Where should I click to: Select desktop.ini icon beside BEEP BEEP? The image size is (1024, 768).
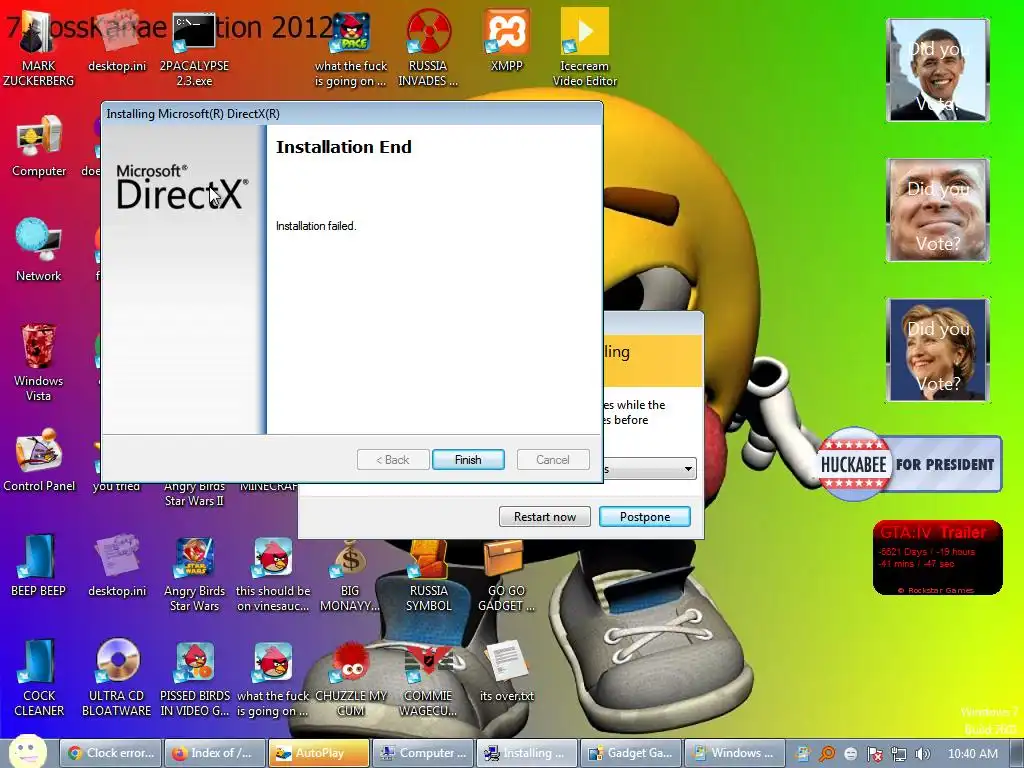click(117, 566)
